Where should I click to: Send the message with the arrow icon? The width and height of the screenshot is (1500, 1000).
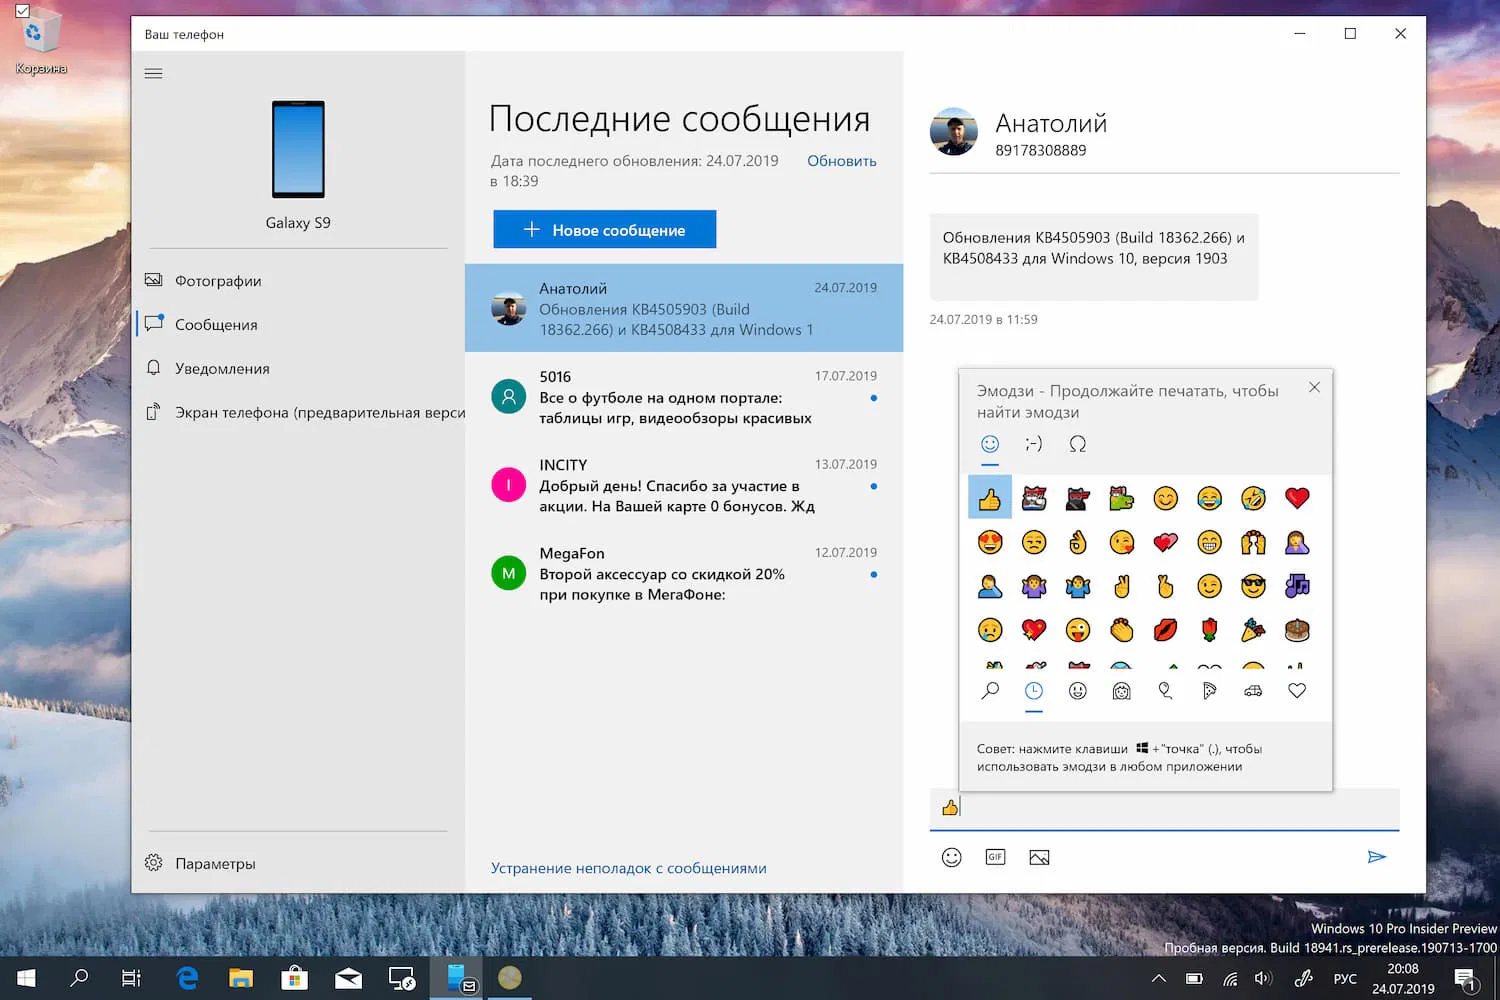pos(1377,857)
